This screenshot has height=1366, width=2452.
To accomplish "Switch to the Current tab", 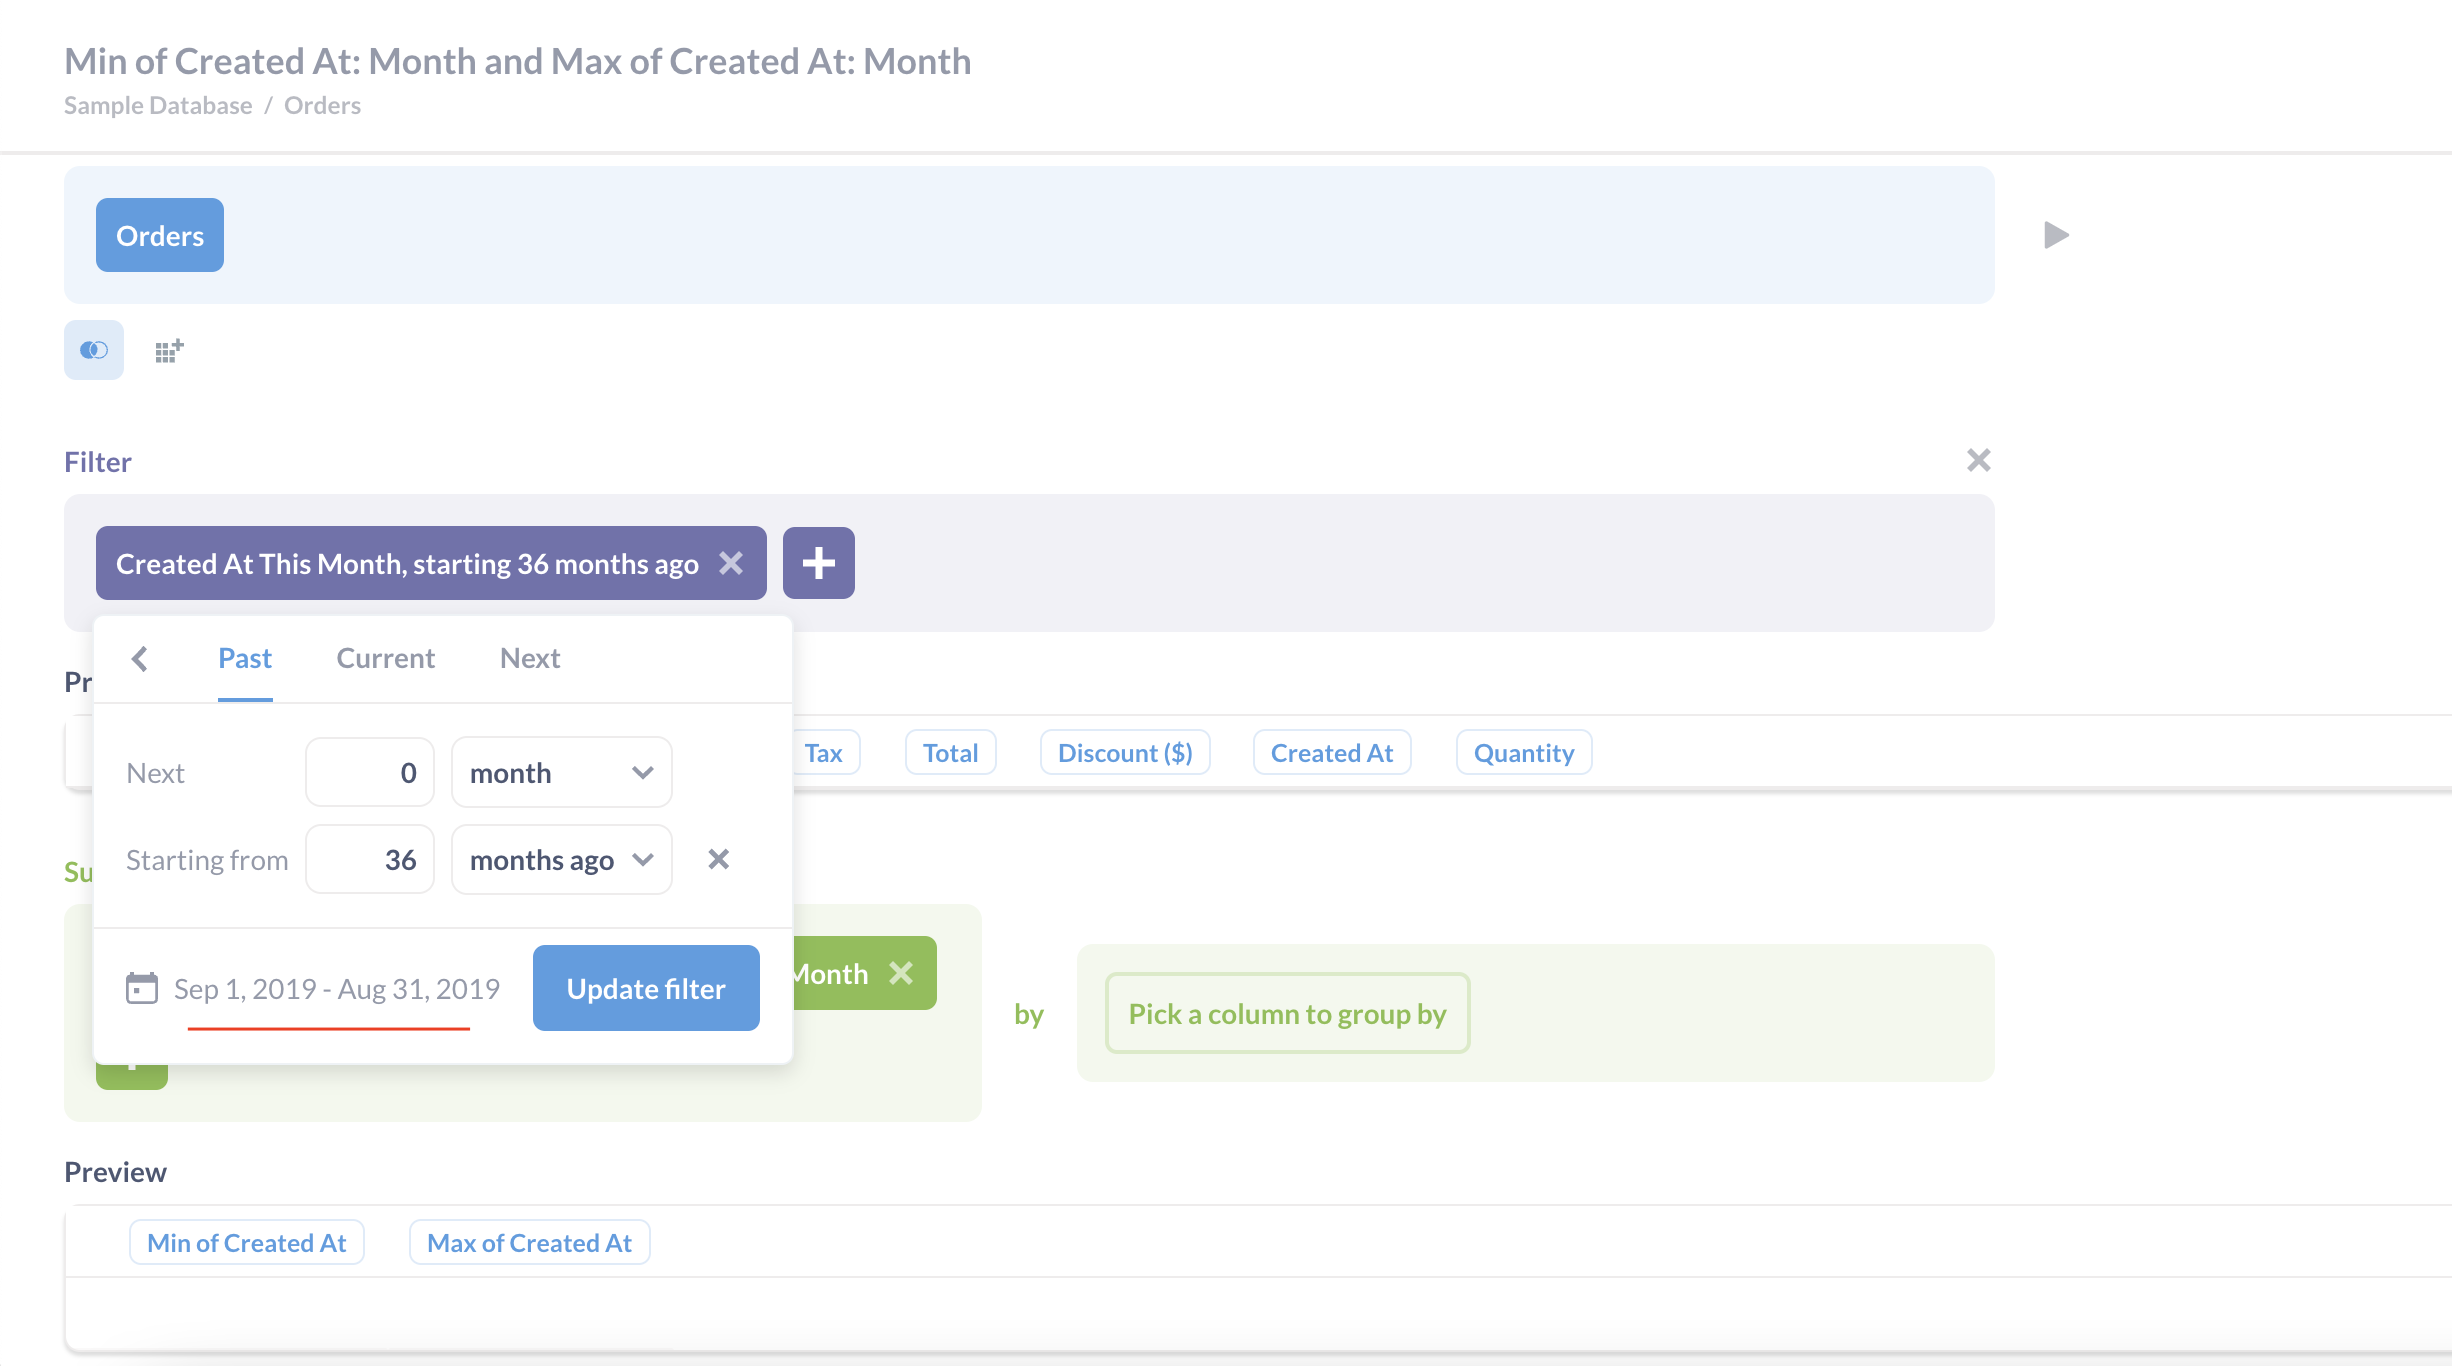I will click(x=385, y=658).
